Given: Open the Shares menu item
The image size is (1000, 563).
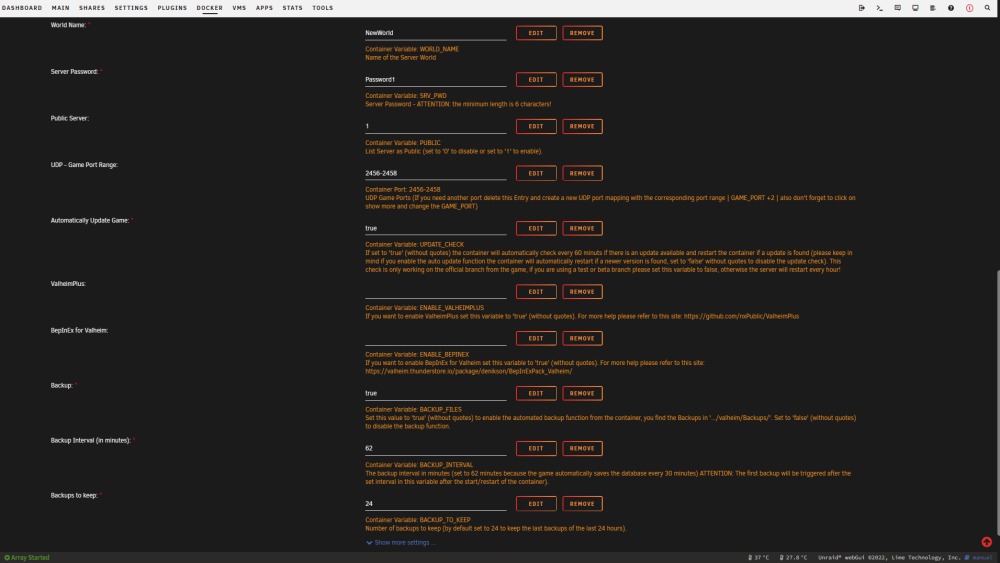Looking at the screenshot, I should 92,8.
